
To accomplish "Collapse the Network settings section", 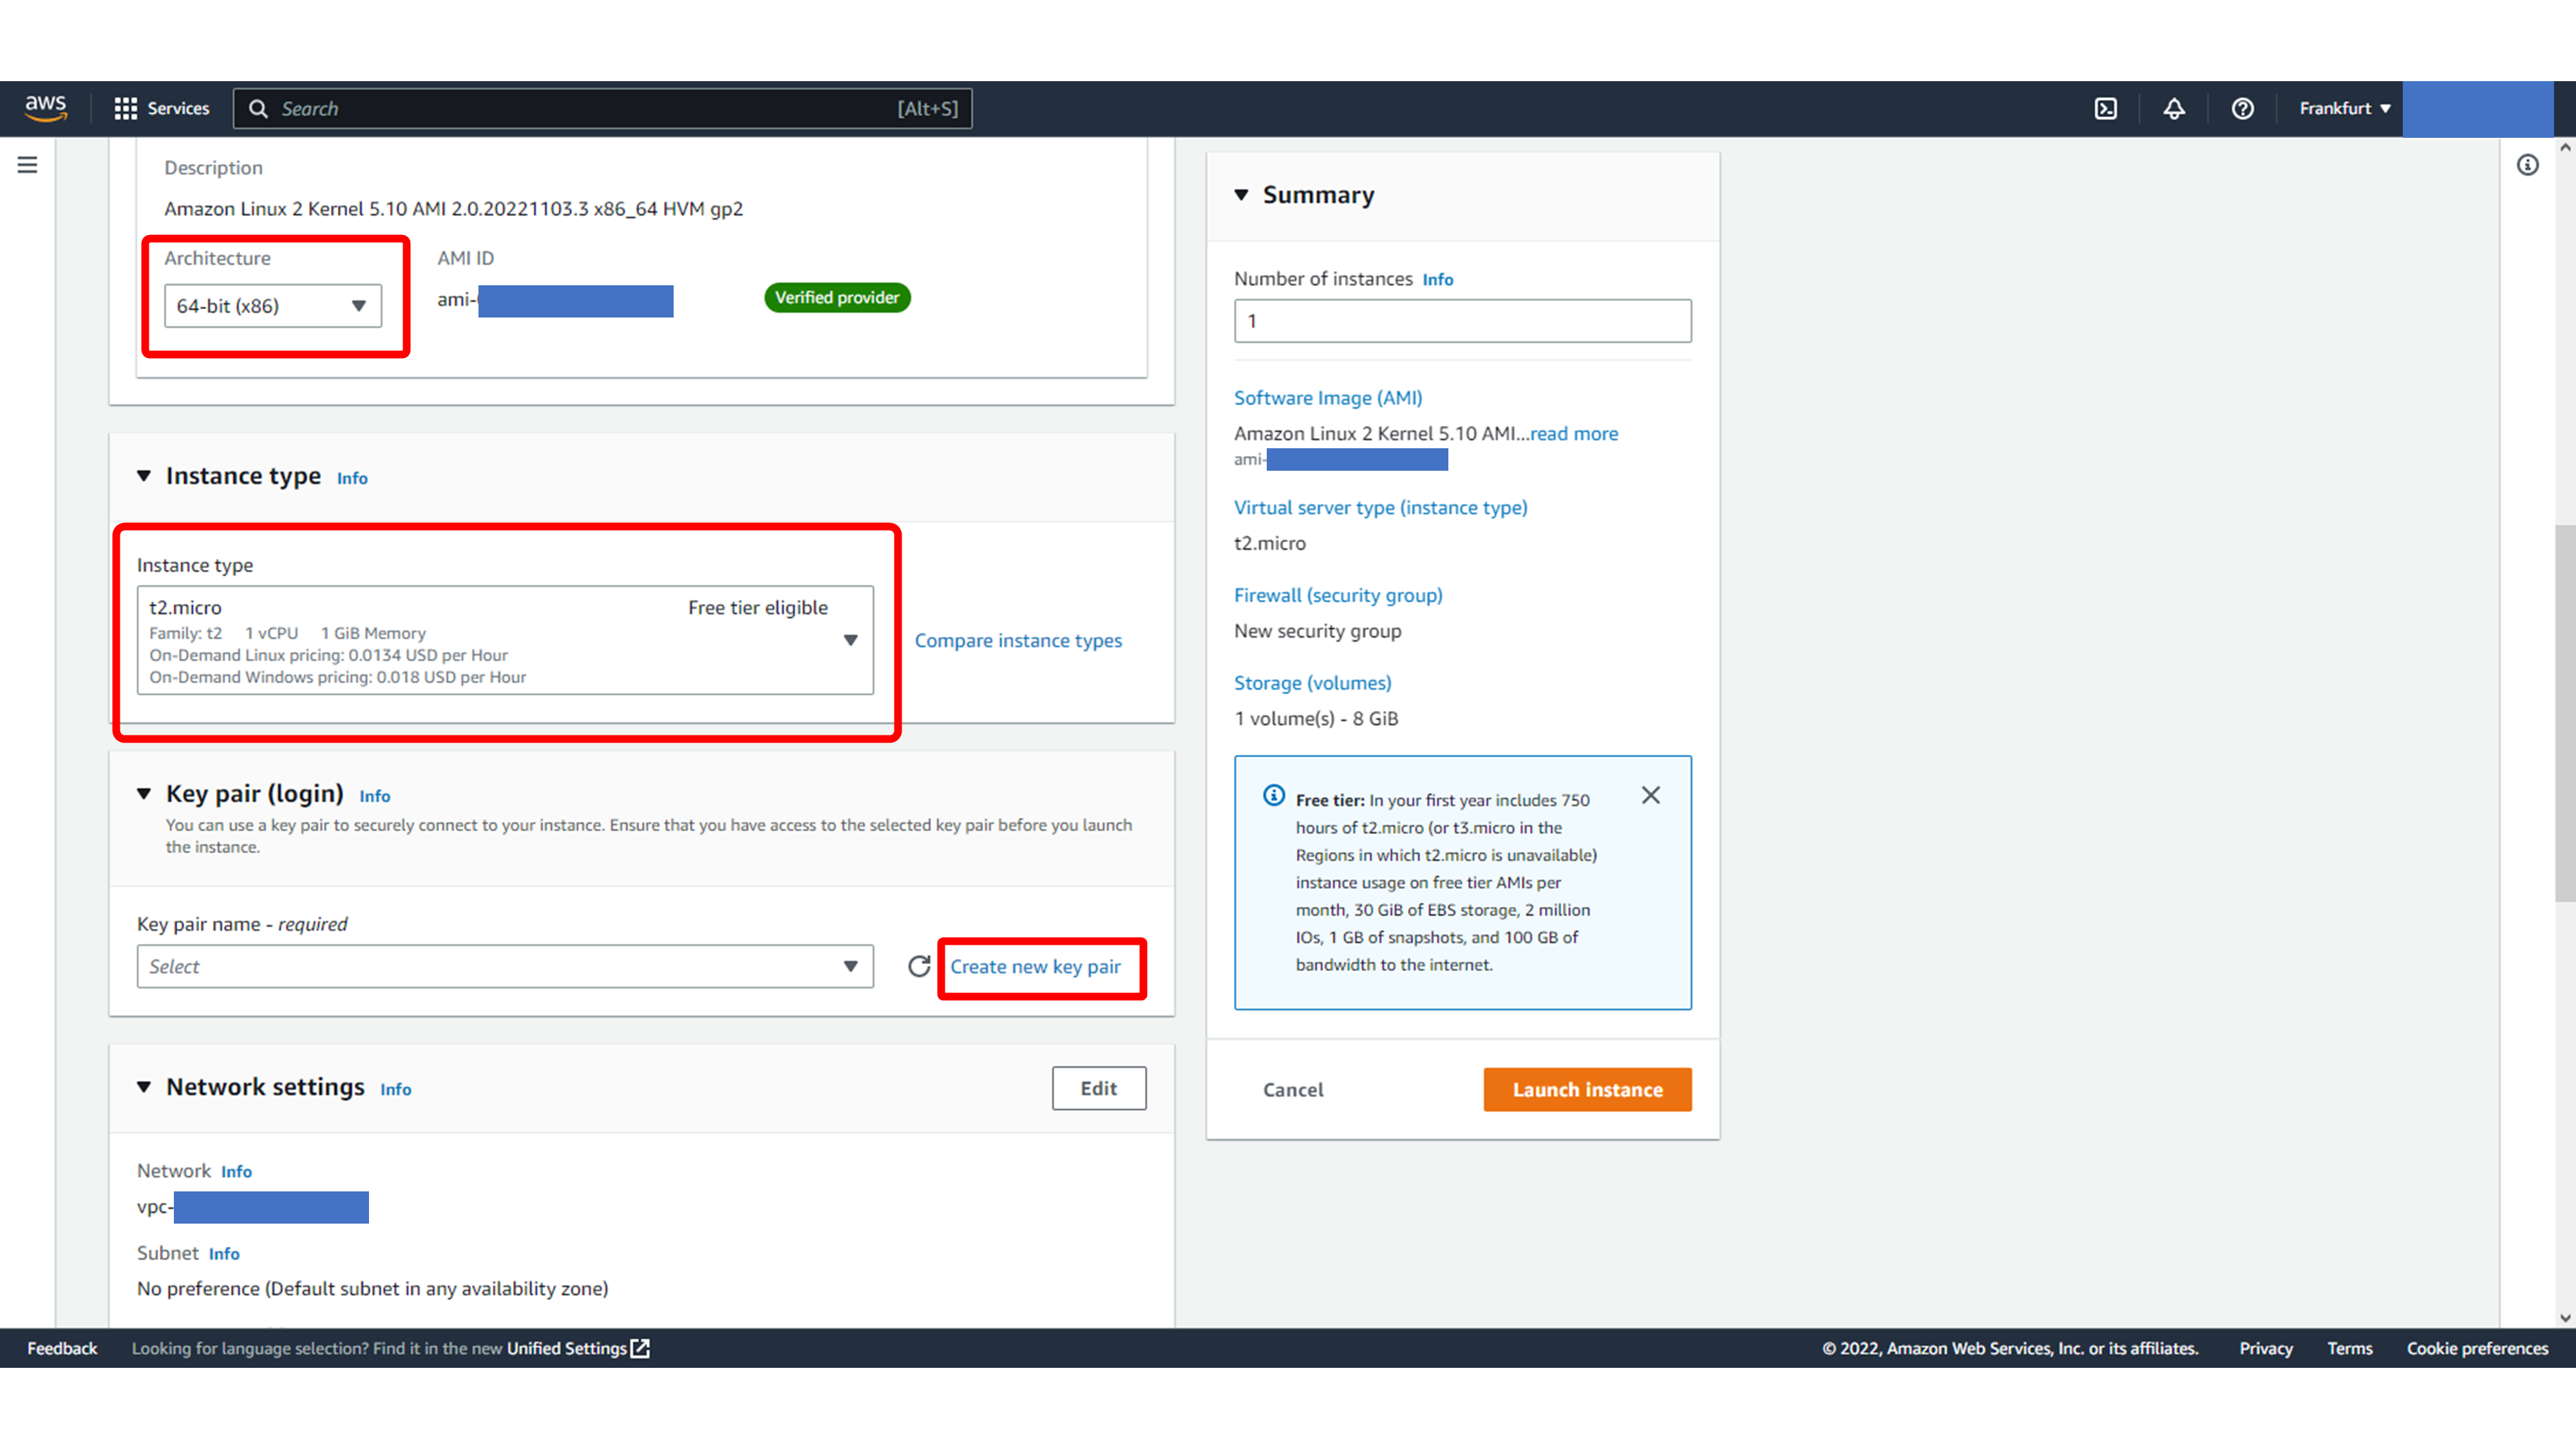I will pos(144,1087).
